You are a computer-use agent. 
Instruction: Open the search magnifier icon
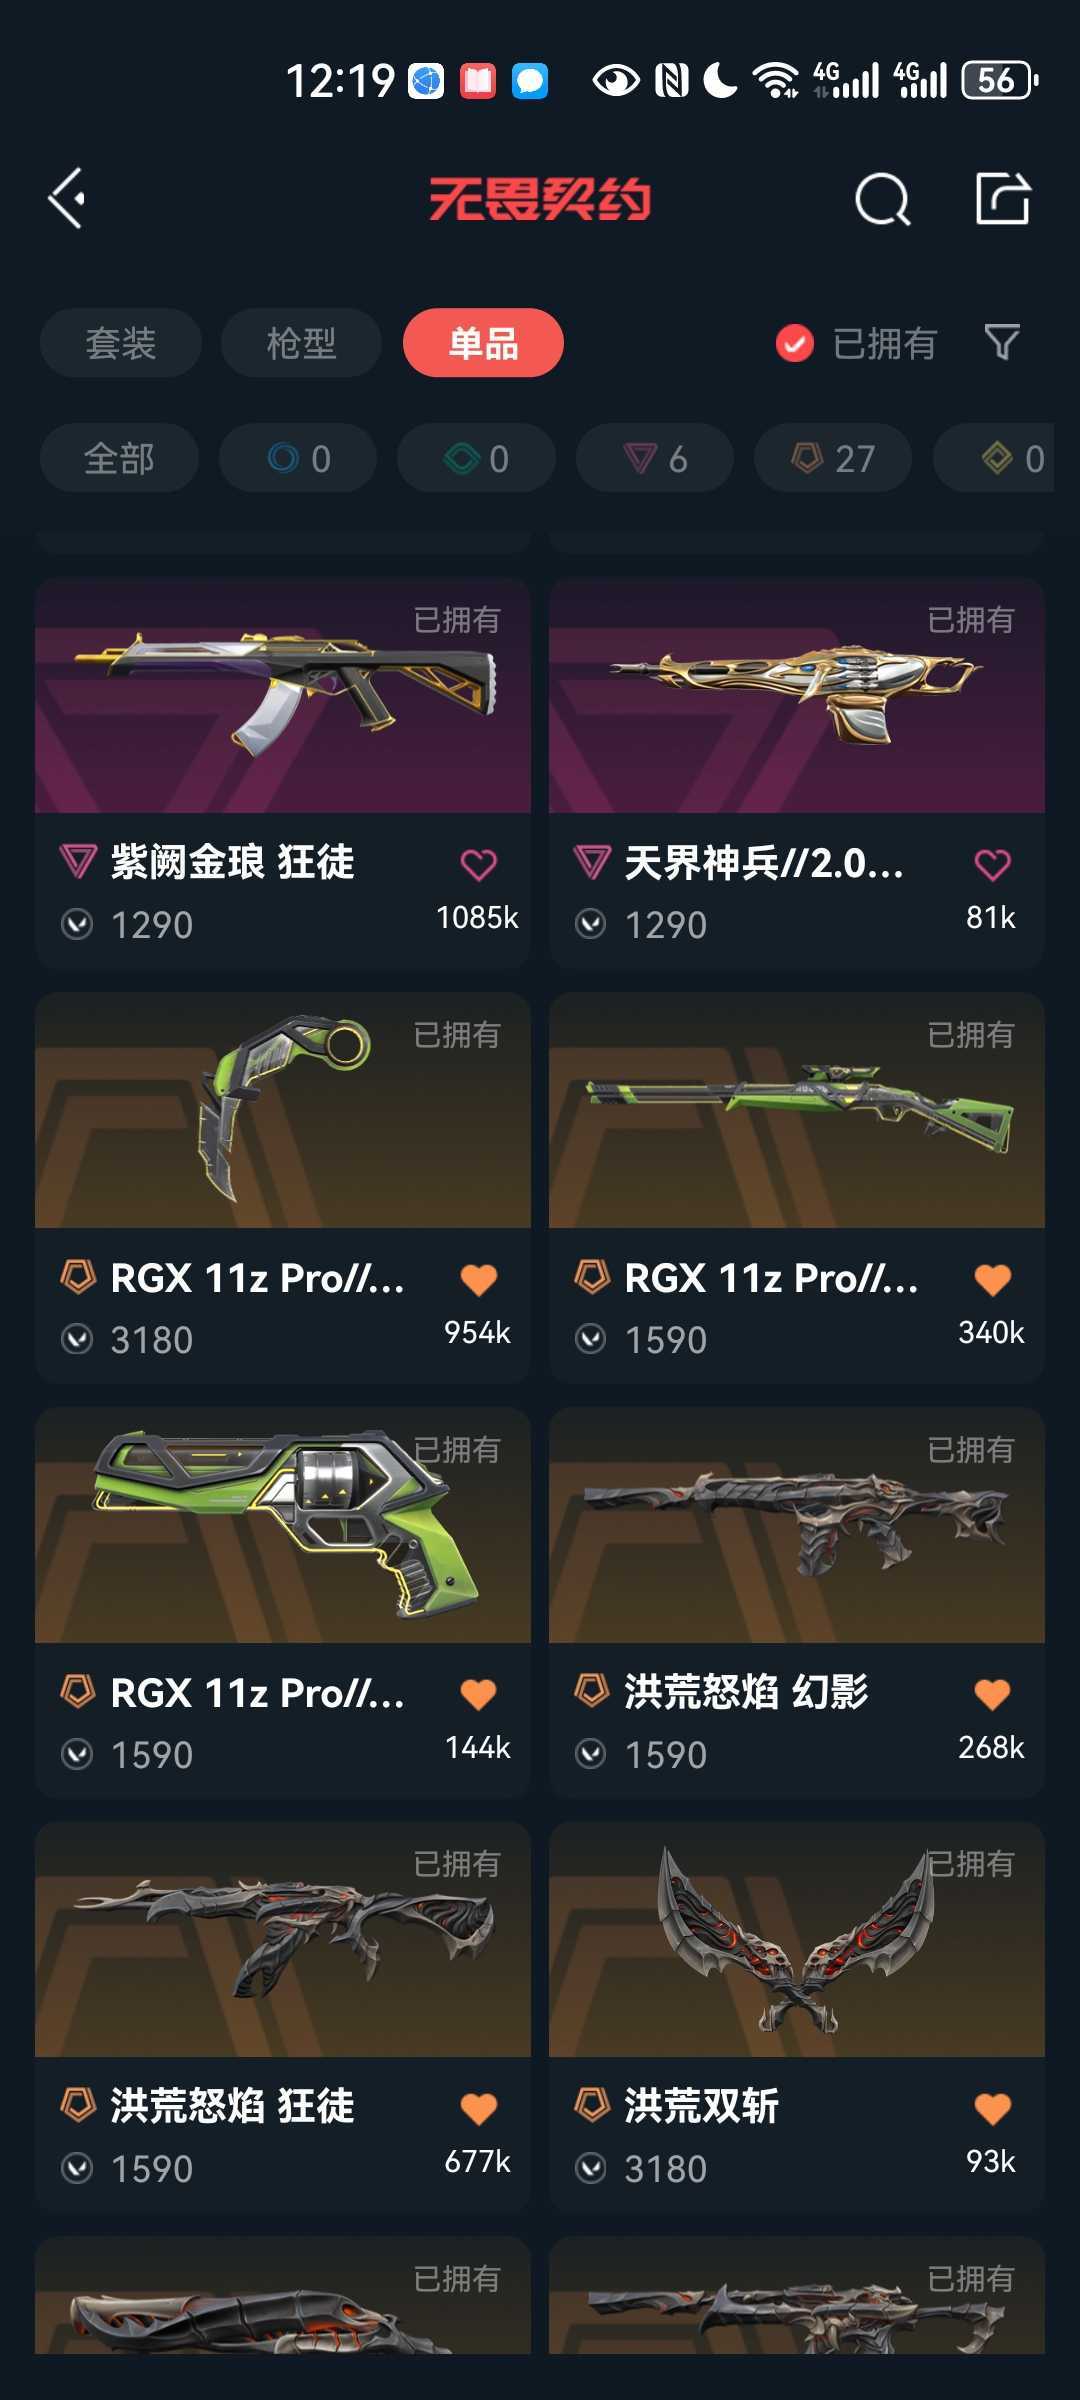883,199
